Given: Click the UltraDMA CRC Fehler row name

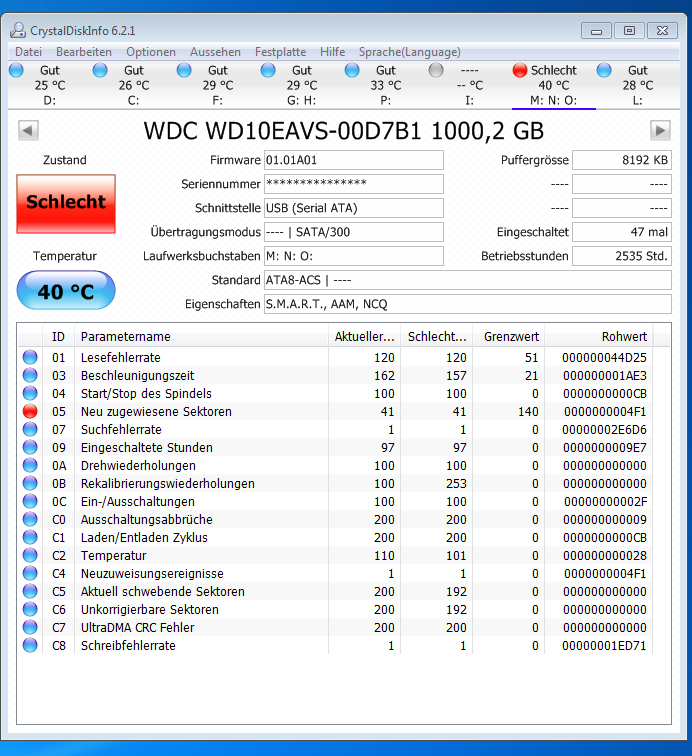Looking at the screenshot, I should (x=137, y=627).
